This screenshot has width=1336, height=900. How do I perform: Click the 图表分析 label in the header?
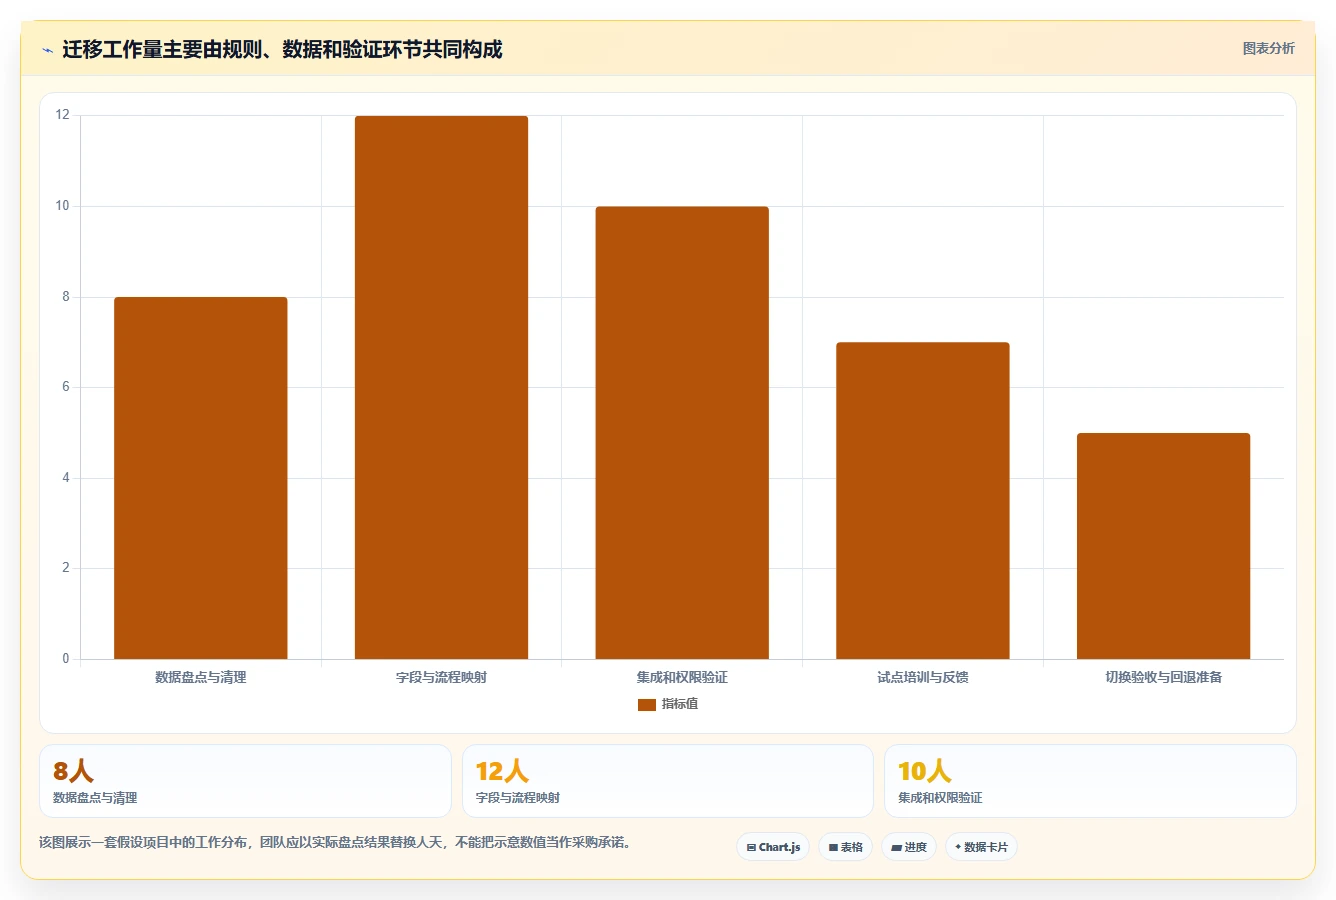[x=1268, y=48]
